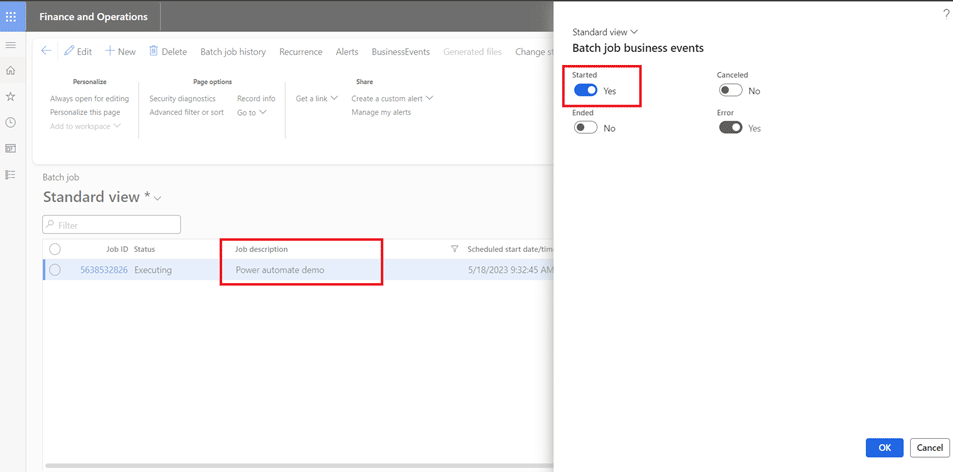This screenshot has width=953, height=472.
Task: Expand the hamburger navigation menu
Action: (10, 45)
